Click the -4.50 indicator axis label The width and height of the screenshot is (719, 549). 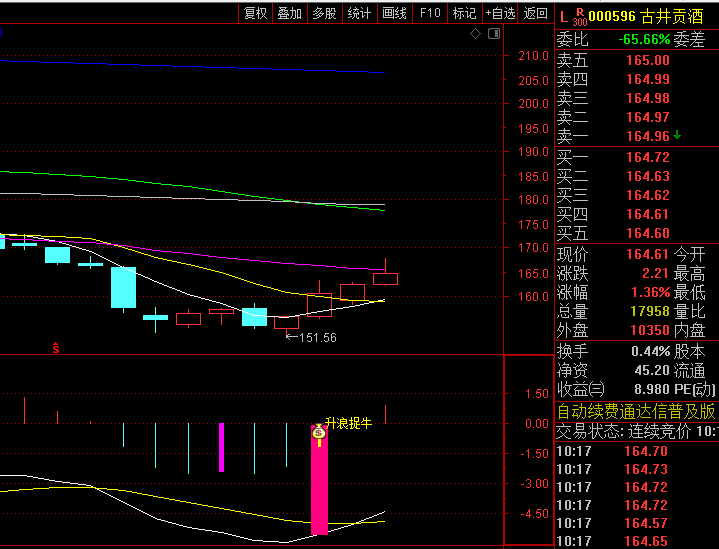click(534, 514)
